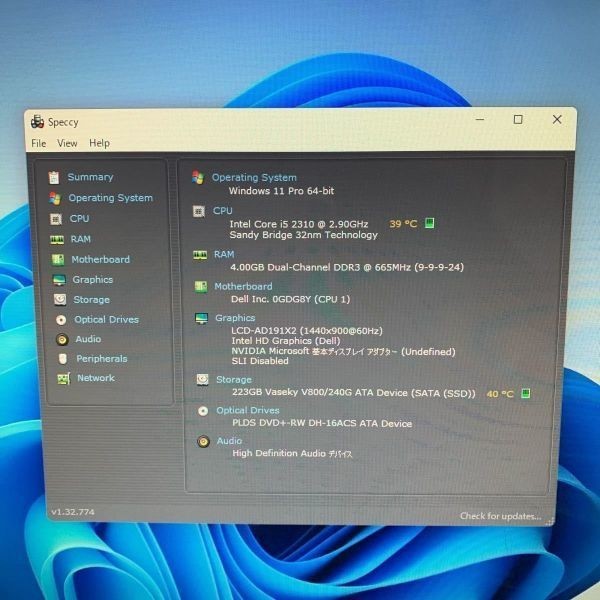600x600 pixels.
Task: Click Windows flag icon in summary pane
Action: [198, 177]
